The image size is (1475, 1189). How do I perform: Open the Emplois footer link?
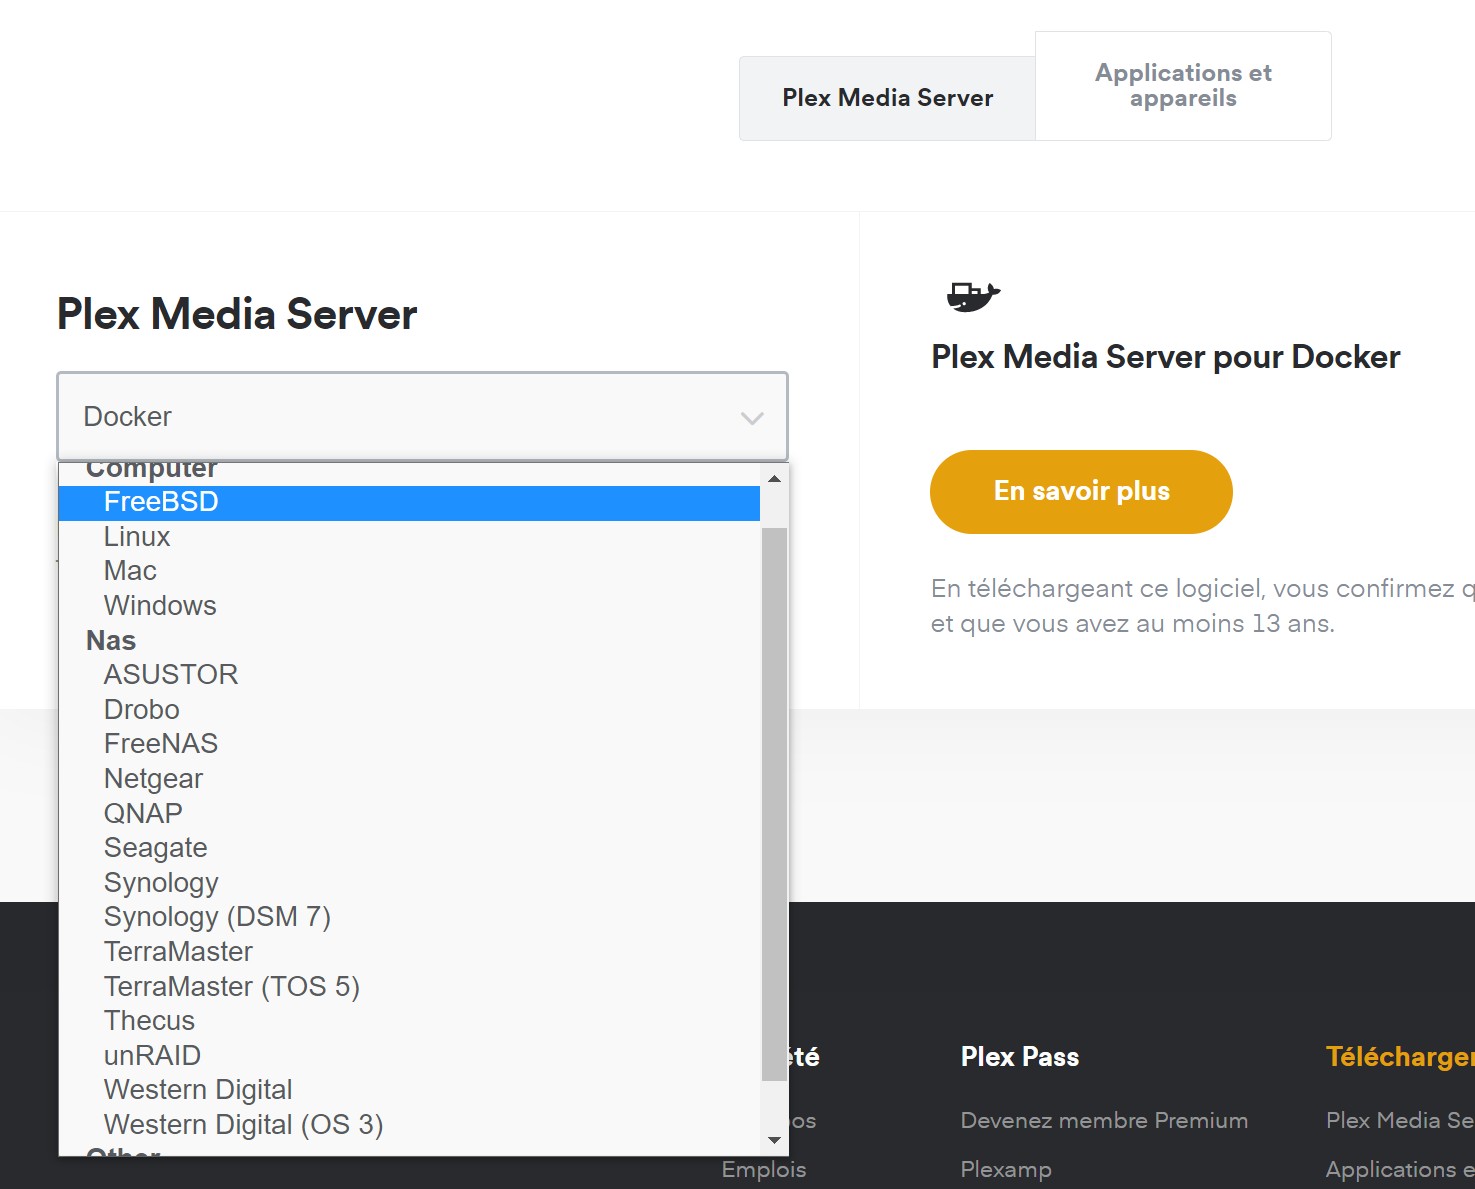(764, 1169)
